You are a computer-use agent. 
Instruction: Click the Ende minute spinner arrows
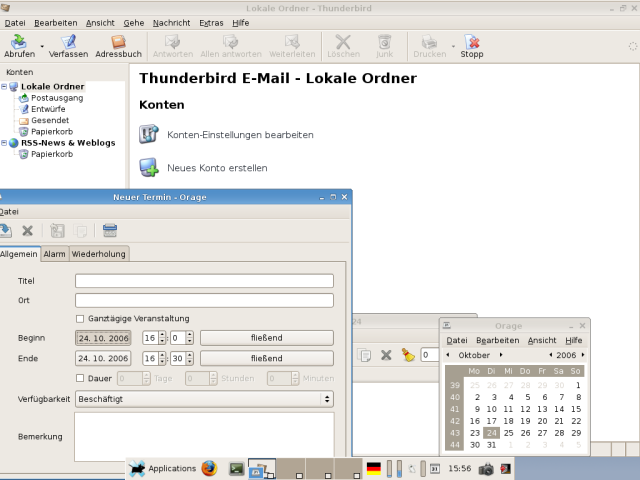pyautogui.click(x=189, y=358)
